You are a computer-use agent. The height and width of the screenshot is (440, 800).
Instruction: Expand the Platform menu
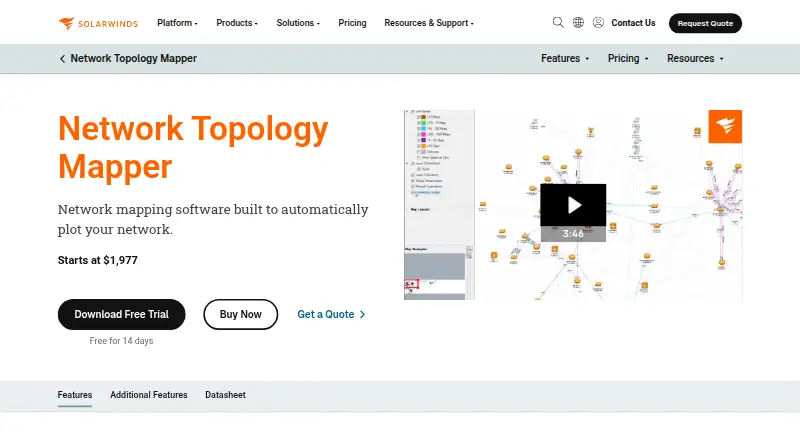click(x=177, y=23)
